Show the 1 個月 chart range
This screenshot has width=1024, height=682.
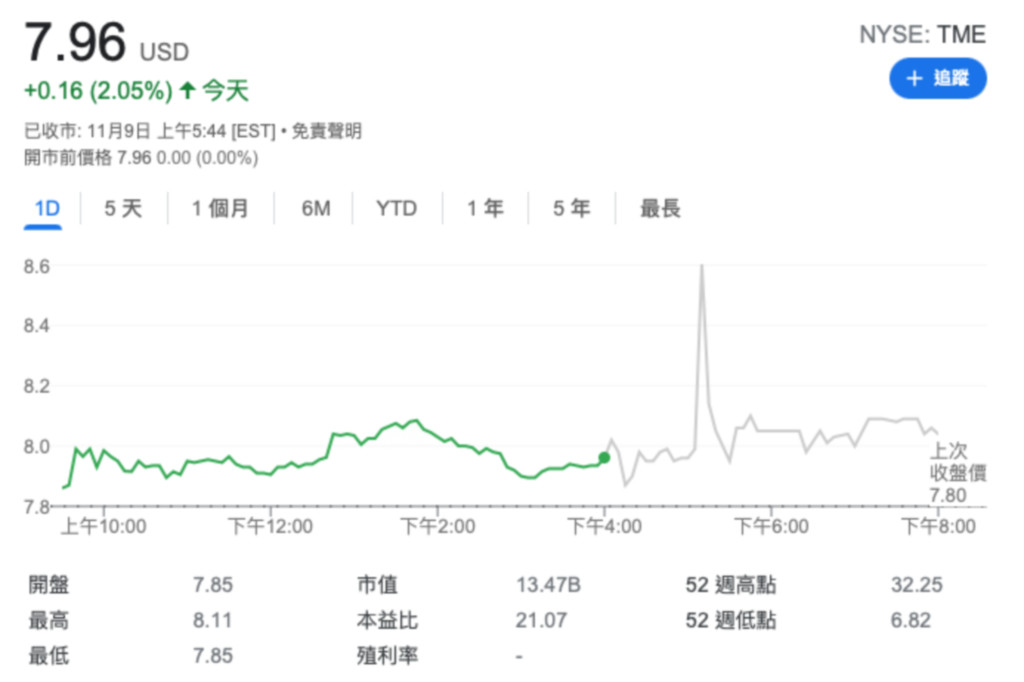[x=220, y=208]
